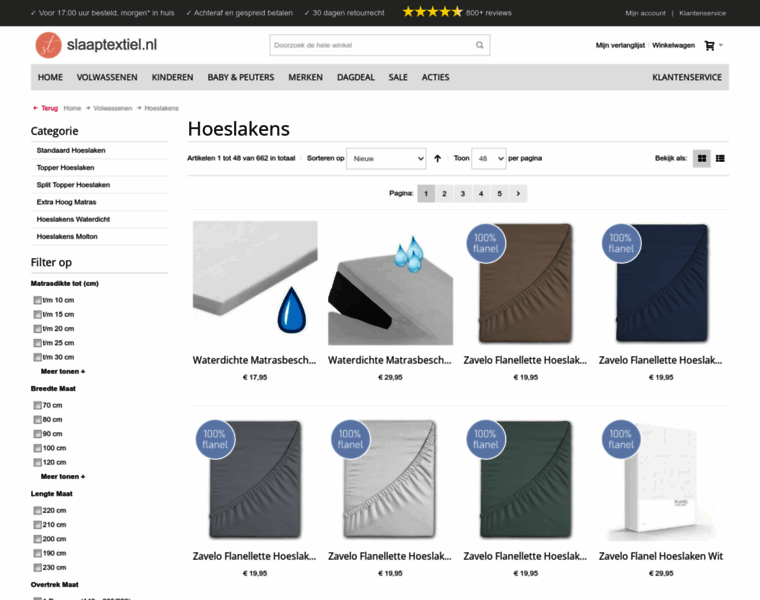Expand more Breedte Maat filter options
Screen dimensions: 760x600
coord(63,476)
